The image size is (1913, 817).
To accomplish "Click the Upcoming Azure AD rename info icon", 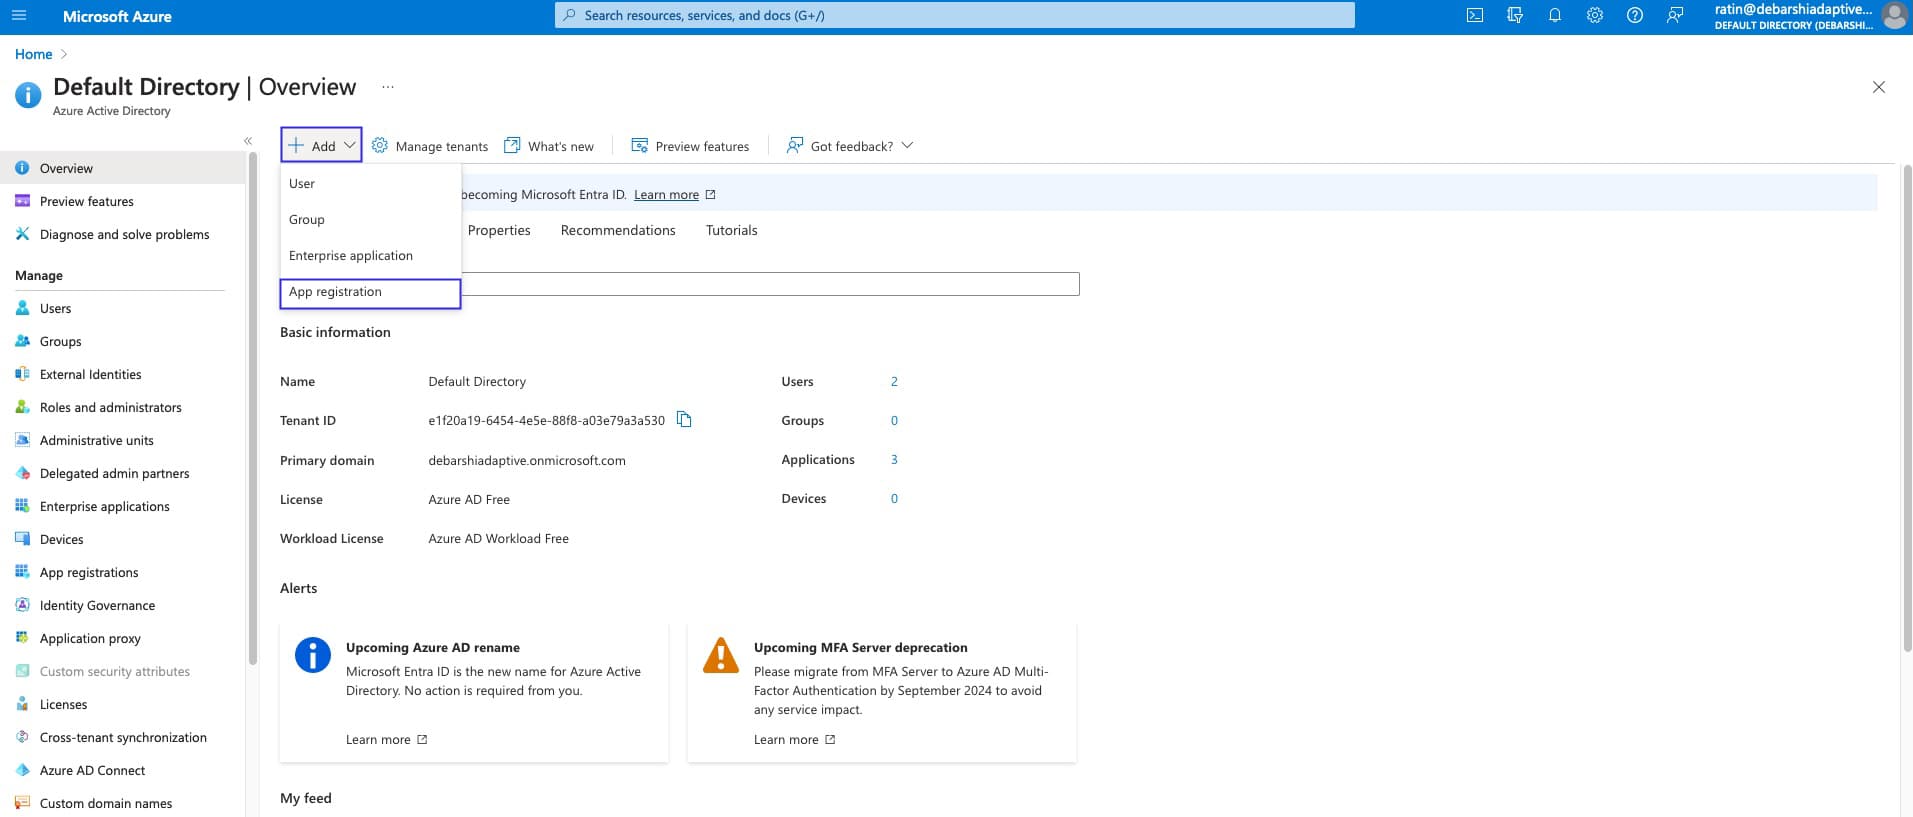I will (x=313, y=655).
